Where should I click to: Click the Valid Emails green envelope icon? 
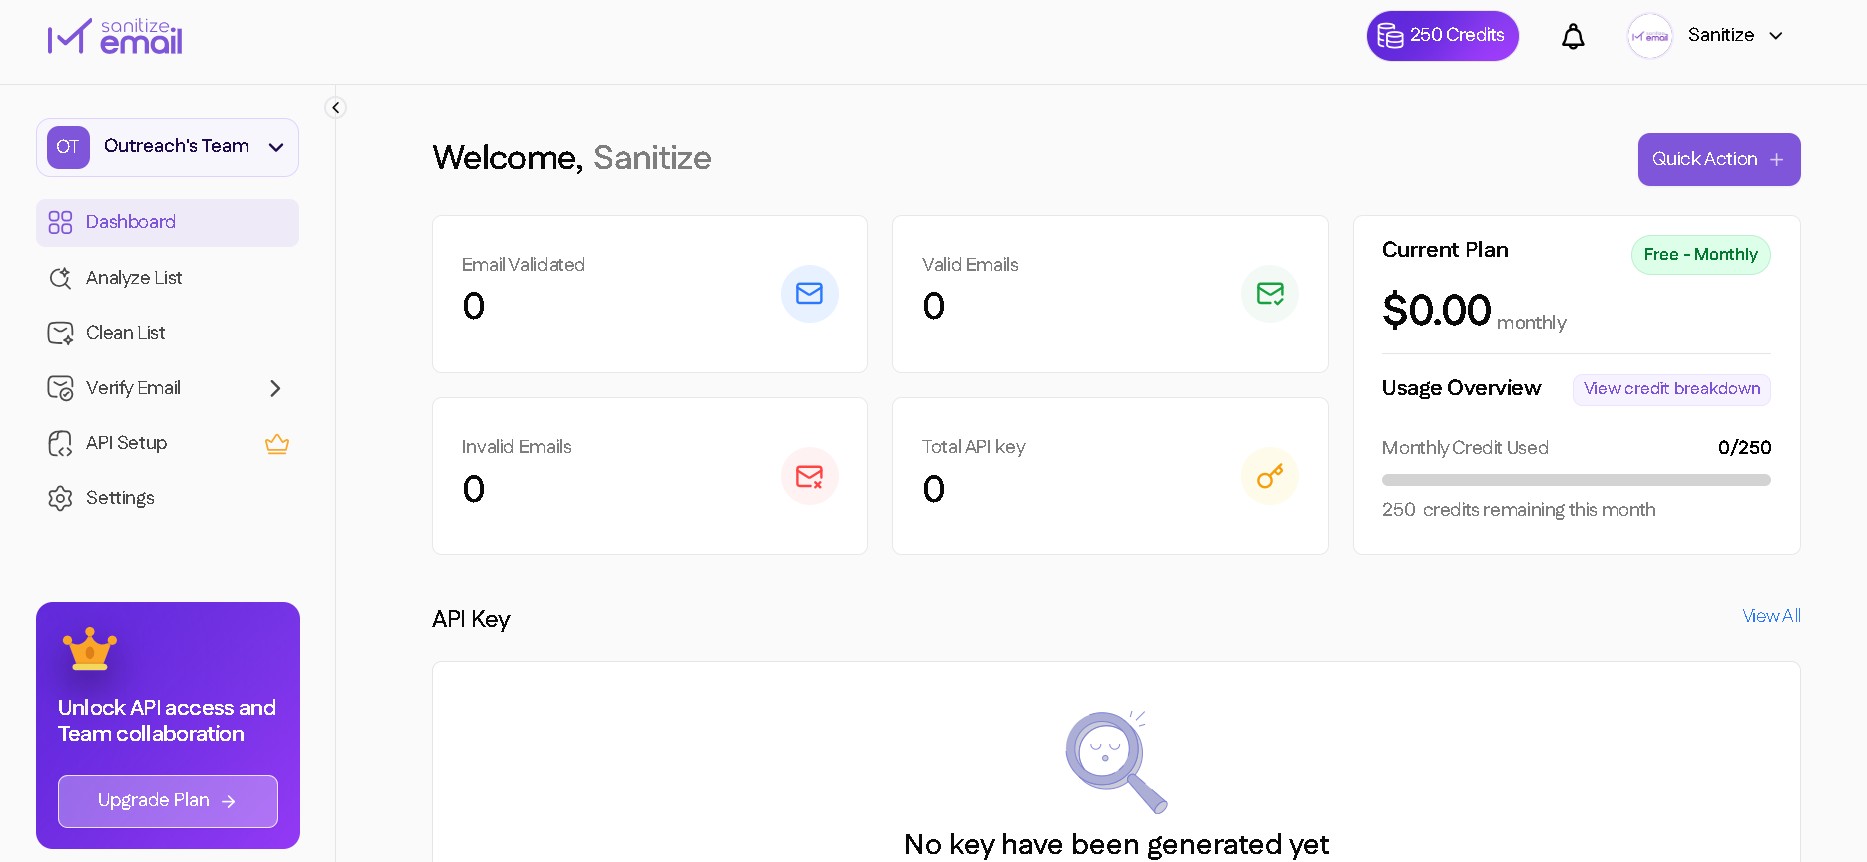click(x=1270, y=294)
